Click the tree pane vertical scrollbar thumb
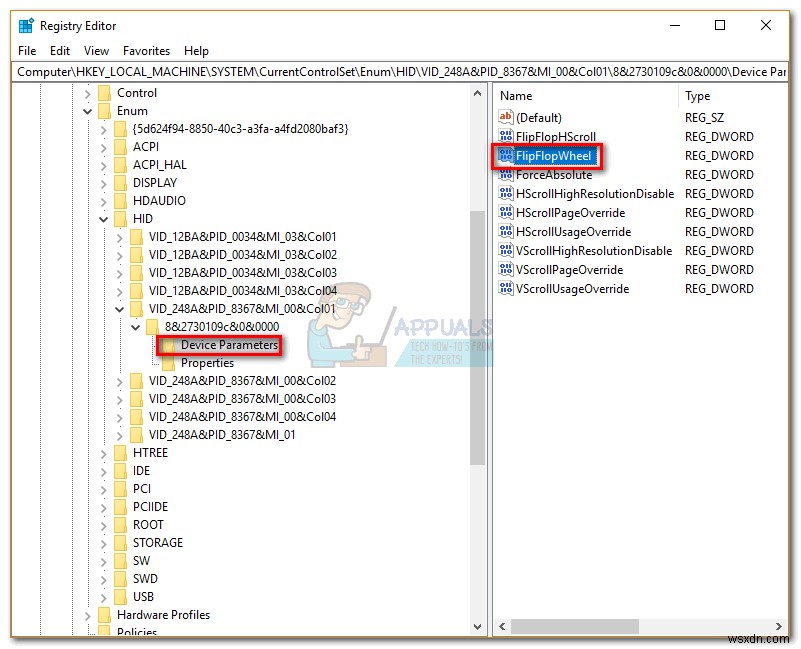This screenshot has height=649, width=801. [x=477, y=338]
